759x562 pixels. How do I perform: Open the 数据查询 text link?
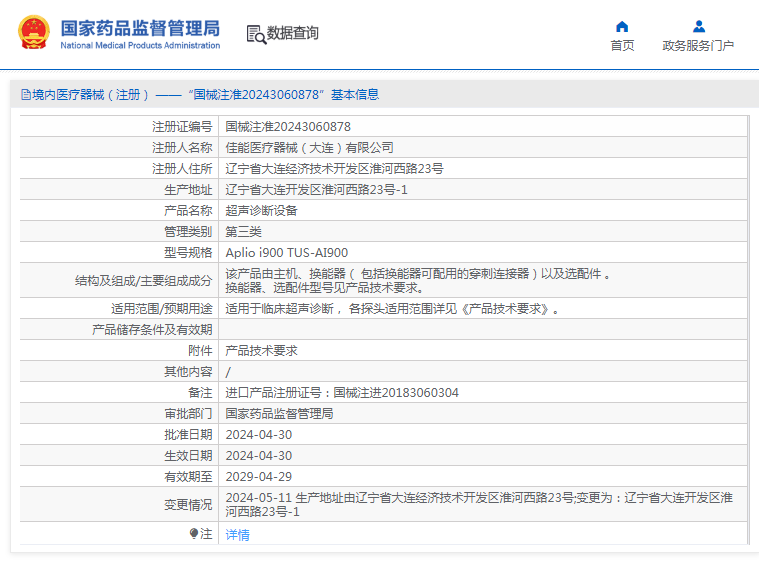coord(292,33)
